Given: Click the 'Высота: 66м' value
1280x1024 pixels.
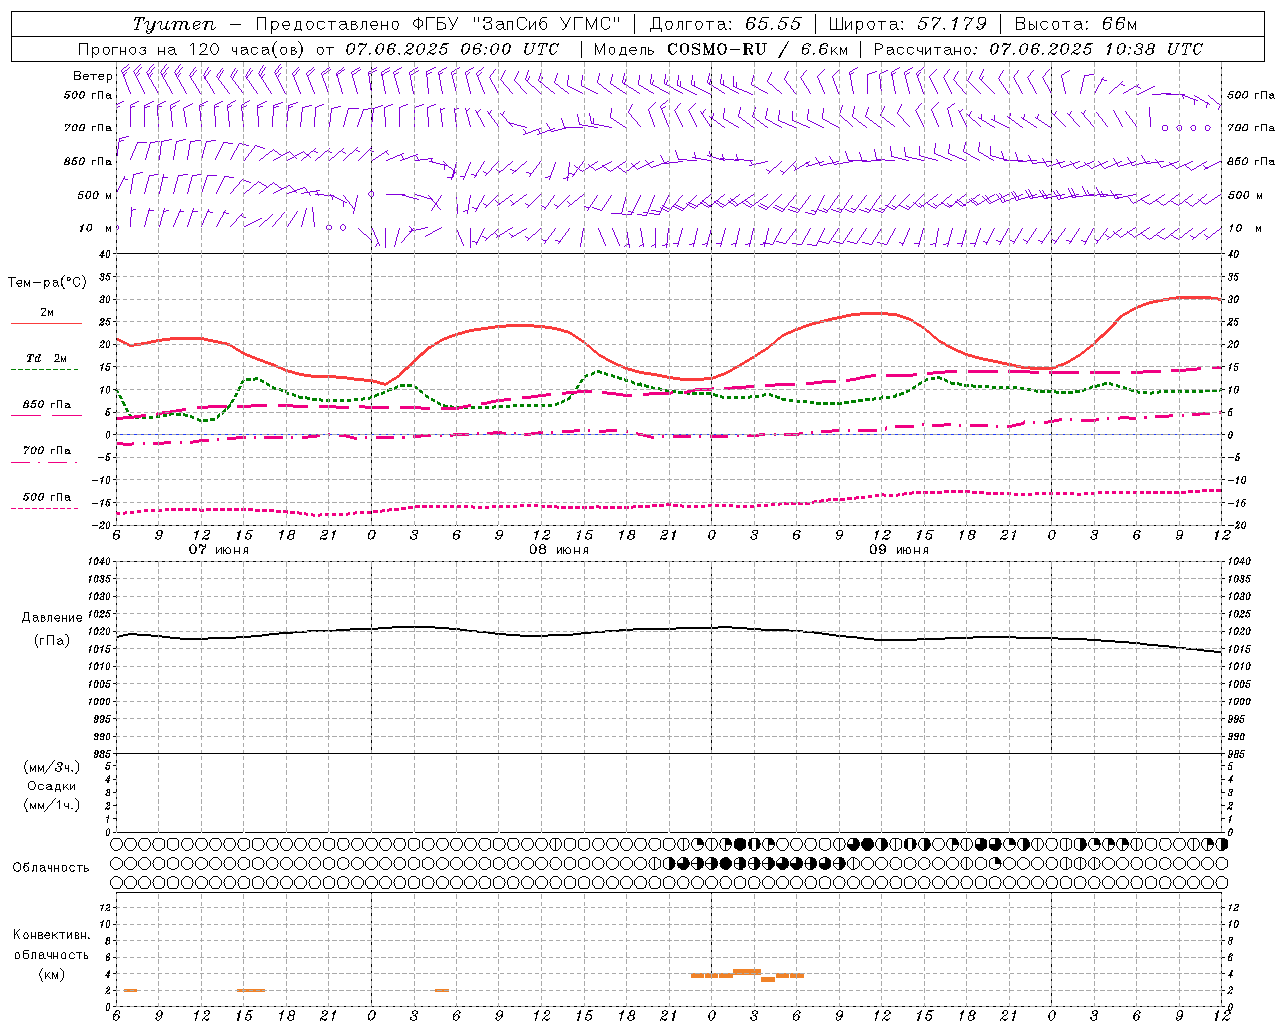Looking at the screenshot, I should (x=1076, y=24).
